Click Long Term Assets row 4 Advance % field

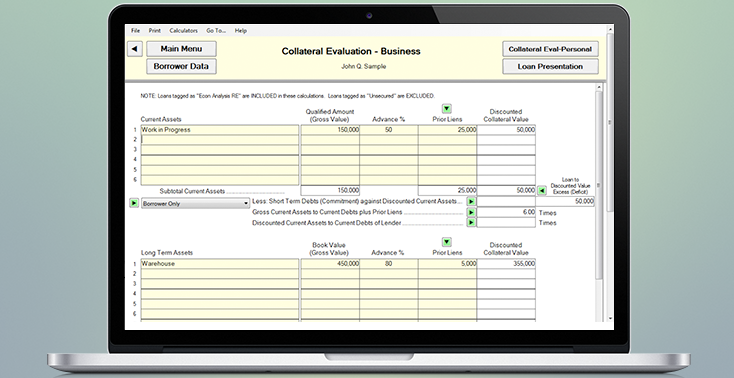[389, 294]
